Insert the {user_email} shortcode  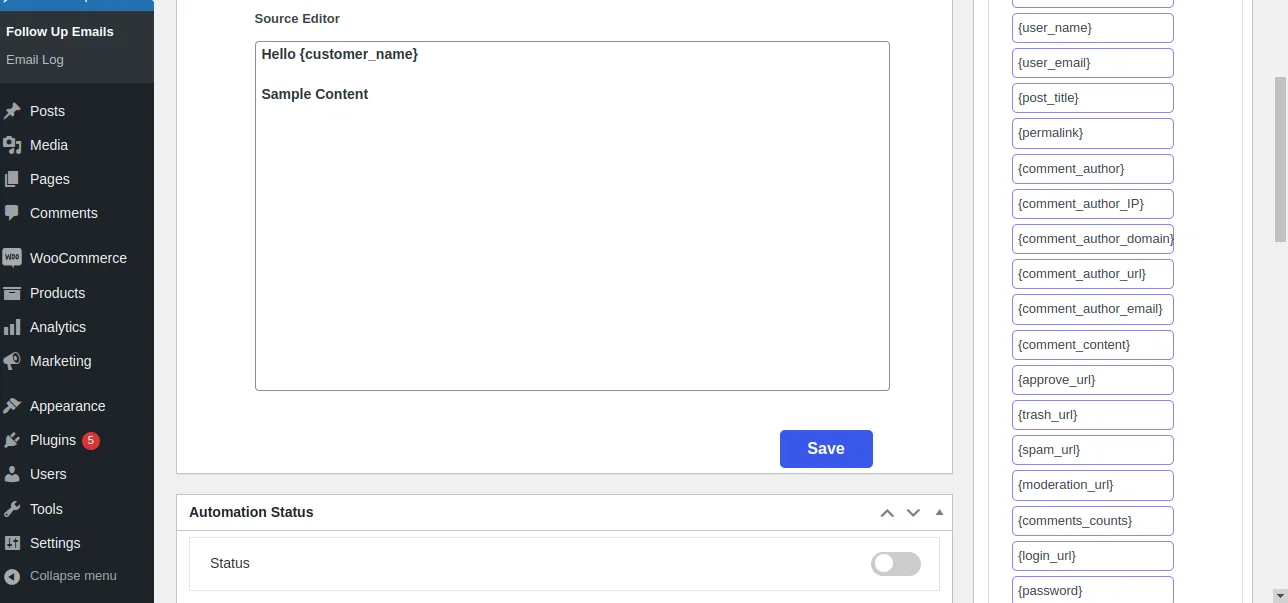click(1092, 63)
